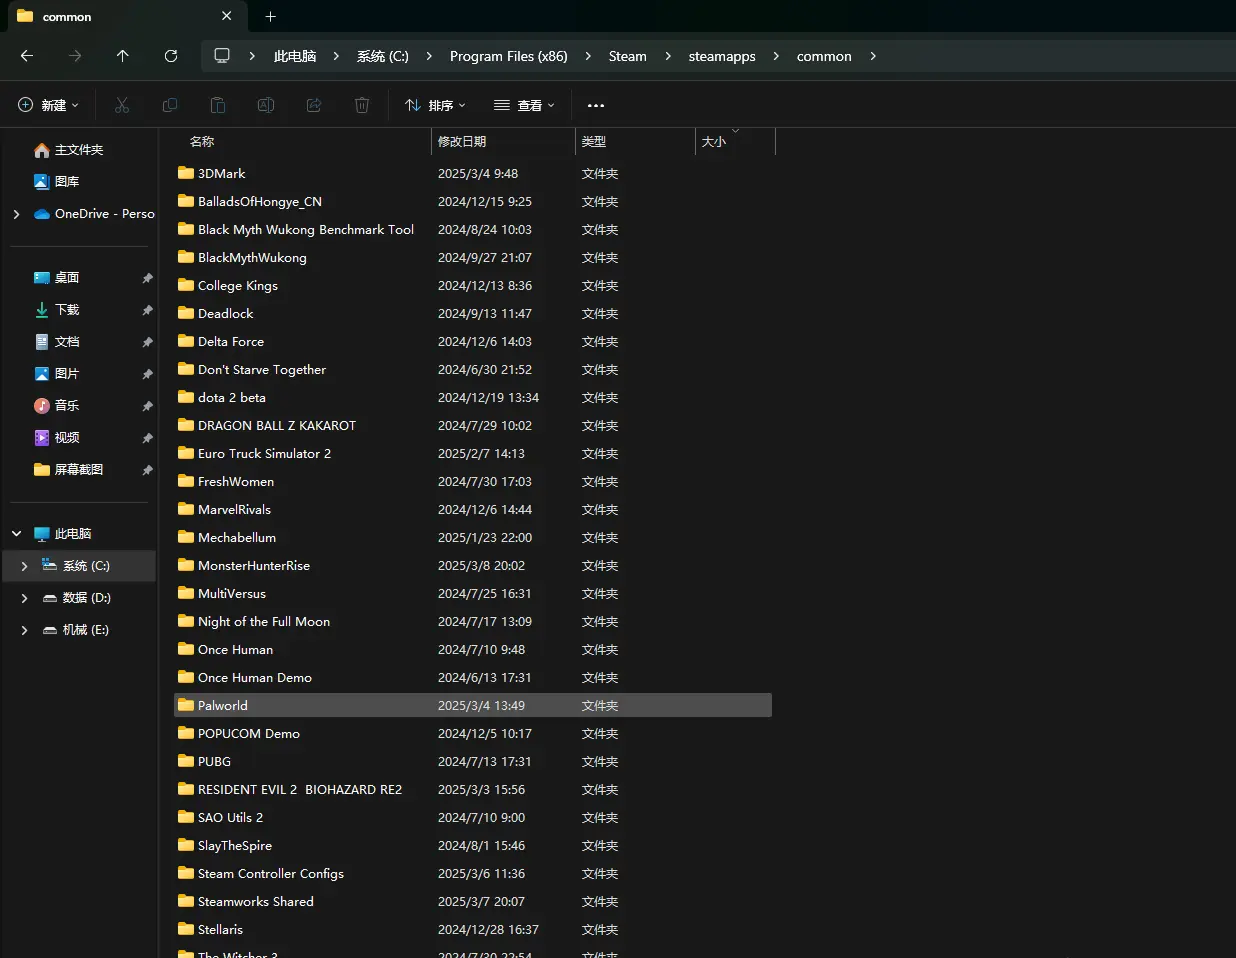Click the Copy icon in toolbar
The width and height of the screenshot is (1236, 958).
[170, 105]
